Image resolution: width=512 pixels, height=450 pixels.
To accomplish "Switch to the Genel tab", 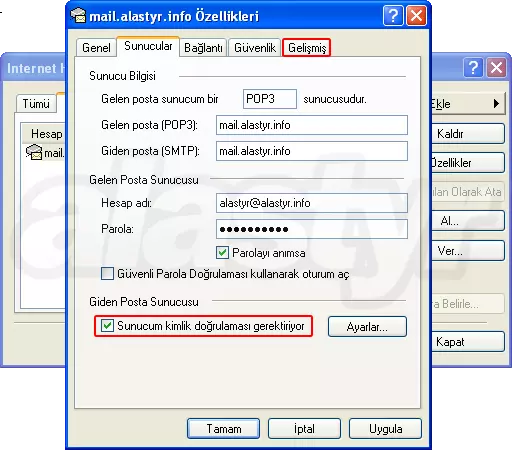I will [x=96, y=48].
